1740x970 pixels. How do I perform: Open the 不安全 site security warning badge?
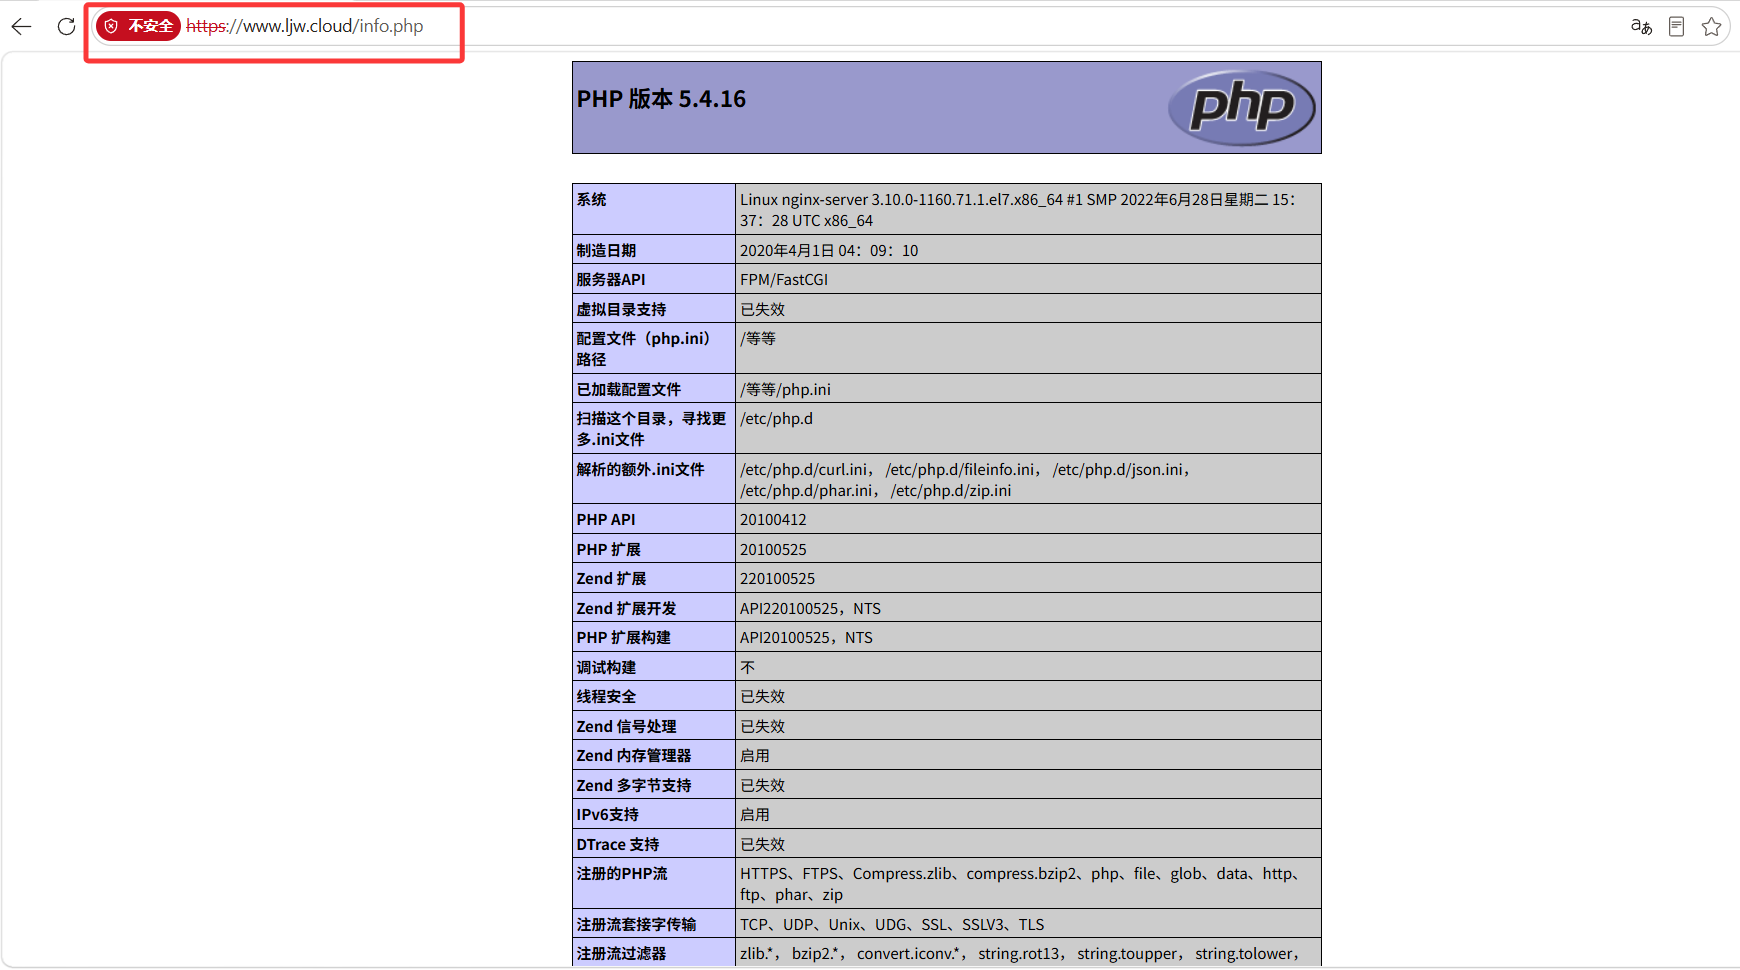(139, 26)
